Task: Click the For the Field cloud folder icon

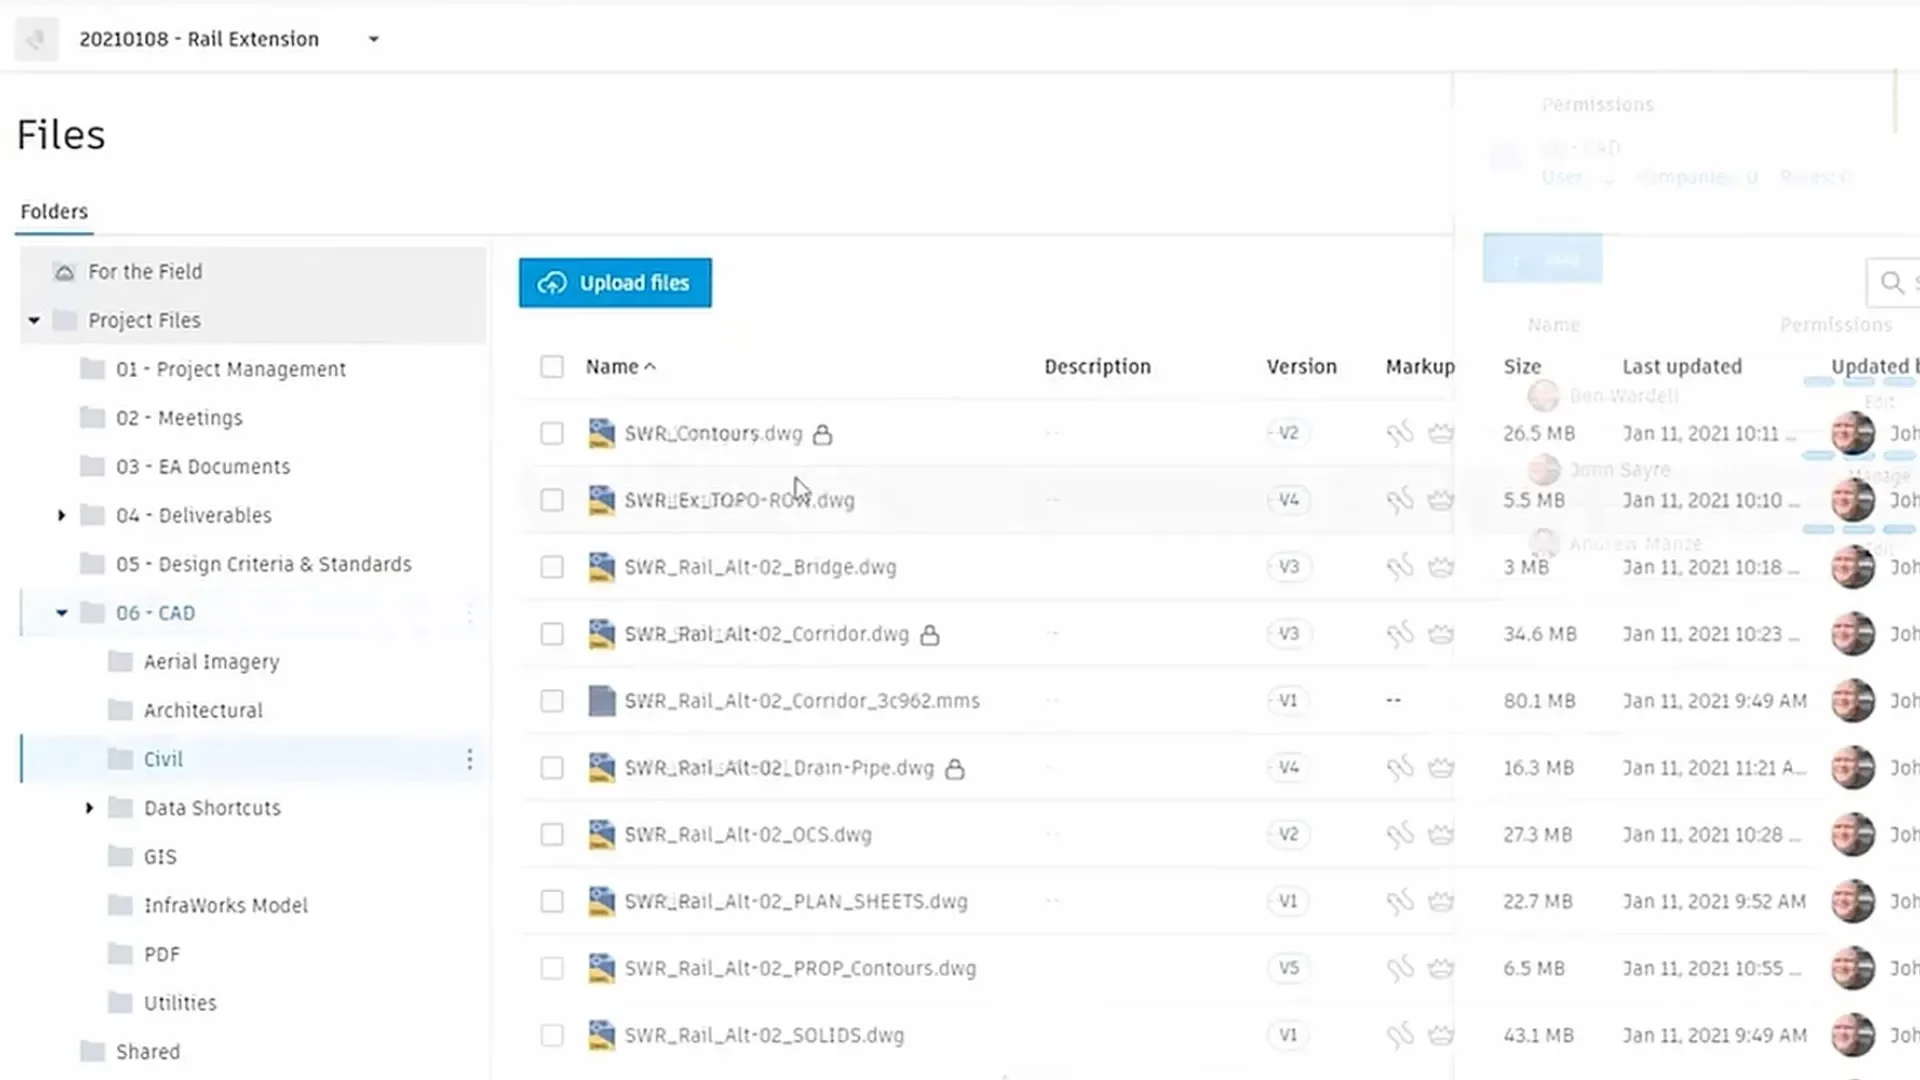Action: pos(64,273)
